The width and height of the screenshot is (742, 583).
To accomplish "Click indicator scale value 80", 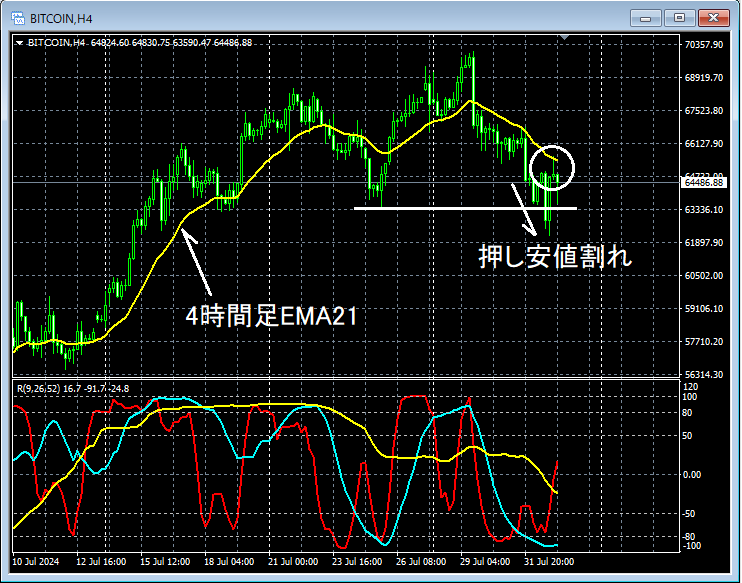I will (x=689, y=413).
